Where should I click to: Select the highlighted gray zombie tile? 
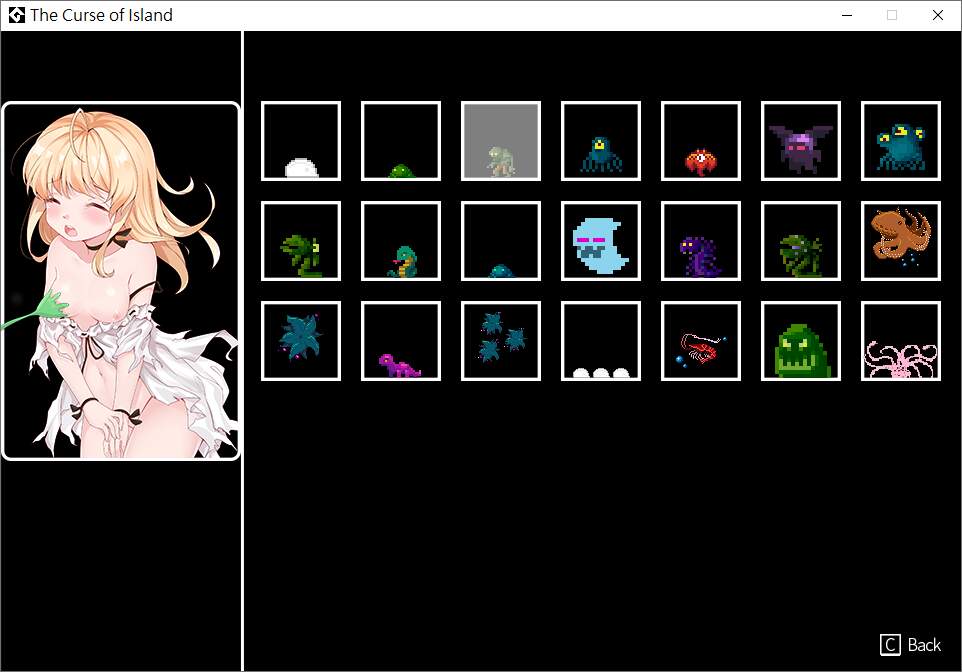point(501,141)
